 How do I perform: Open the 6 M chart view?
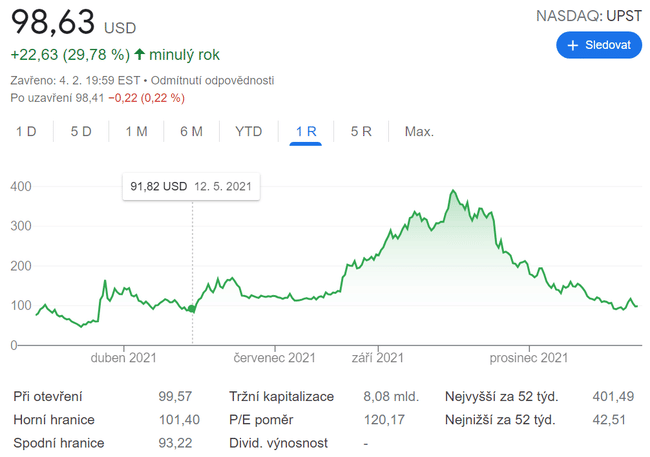pyautogui.click(x=191, y=131)
